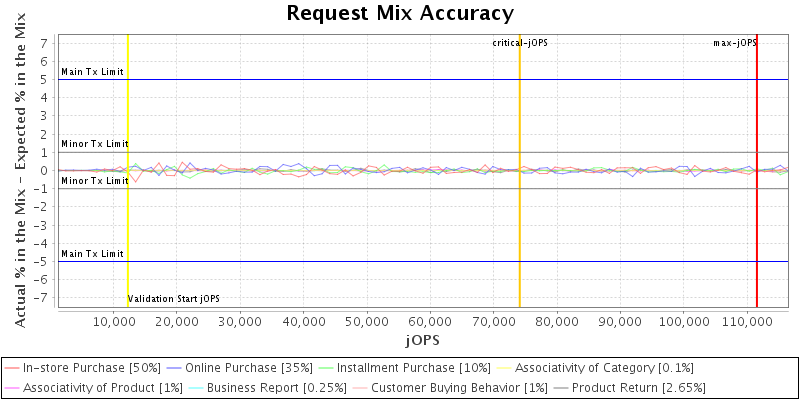The height and width of the screenshot is (400, 800).
Task: Click the 100,000 tick on x-axis
Action: [682, 321]
